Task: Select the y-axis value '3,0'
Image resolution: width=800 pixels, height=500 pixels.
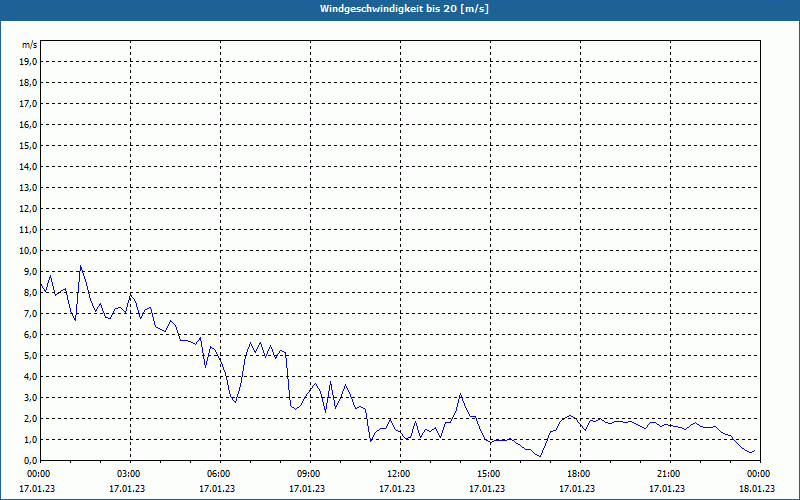Action: pyautogui.click(x=30, y=397)
